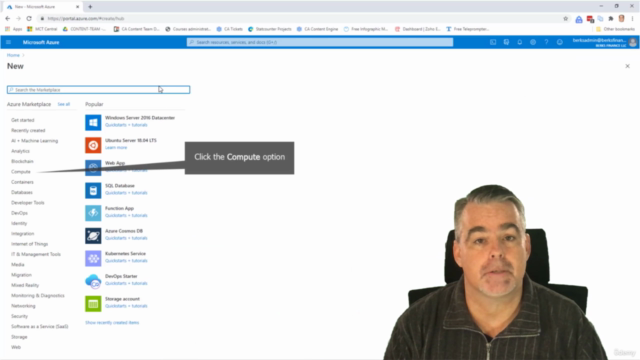Open Ubuntu Server Learn more link

click(x=116, y=147)
